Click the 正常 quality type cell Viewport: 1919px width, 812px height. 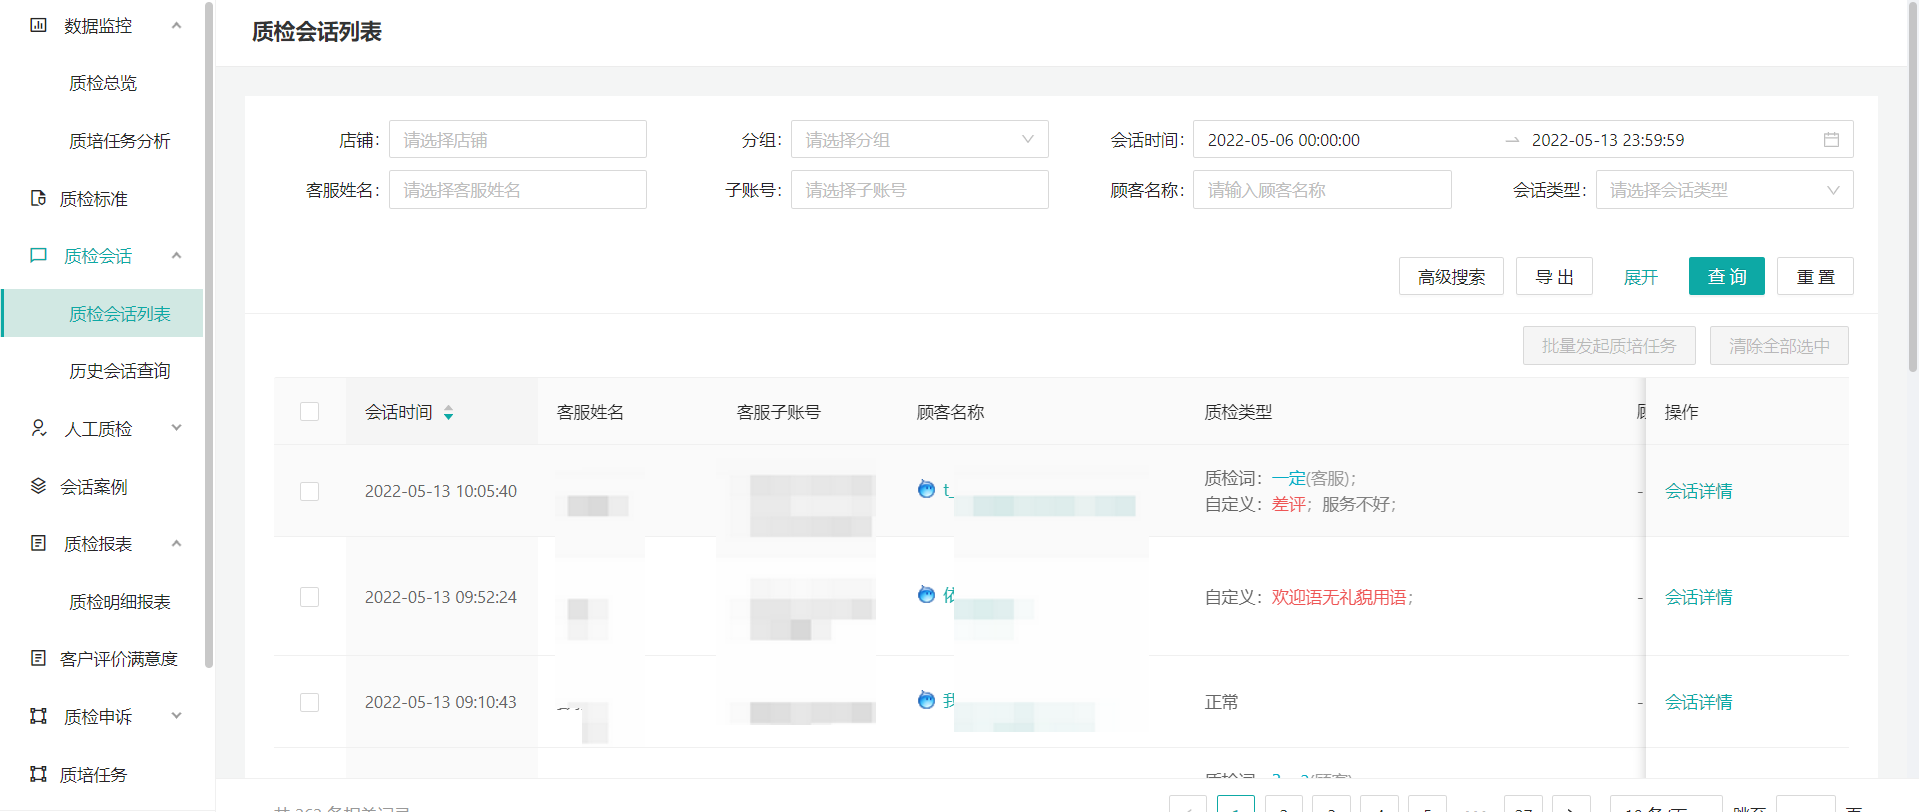pyautogui.click(x=1221, y=702)
